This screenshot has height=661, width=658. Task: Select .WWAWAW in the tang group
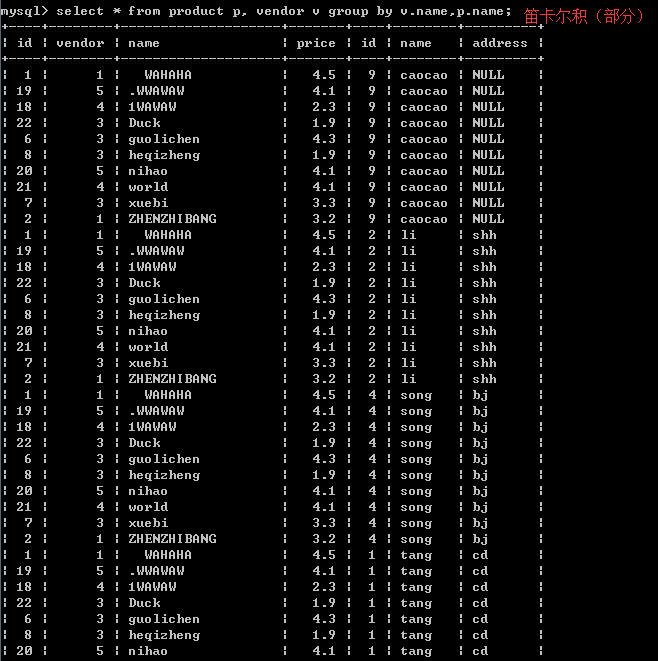(x=156, y=571)
